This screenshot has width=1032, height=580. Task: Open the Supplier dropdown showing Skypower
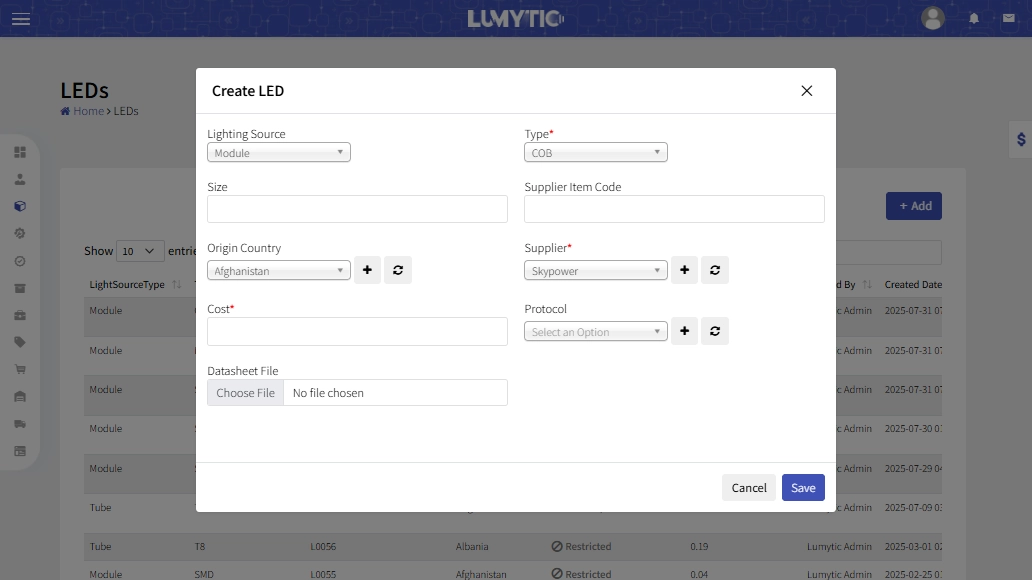(x=596, y=271)
